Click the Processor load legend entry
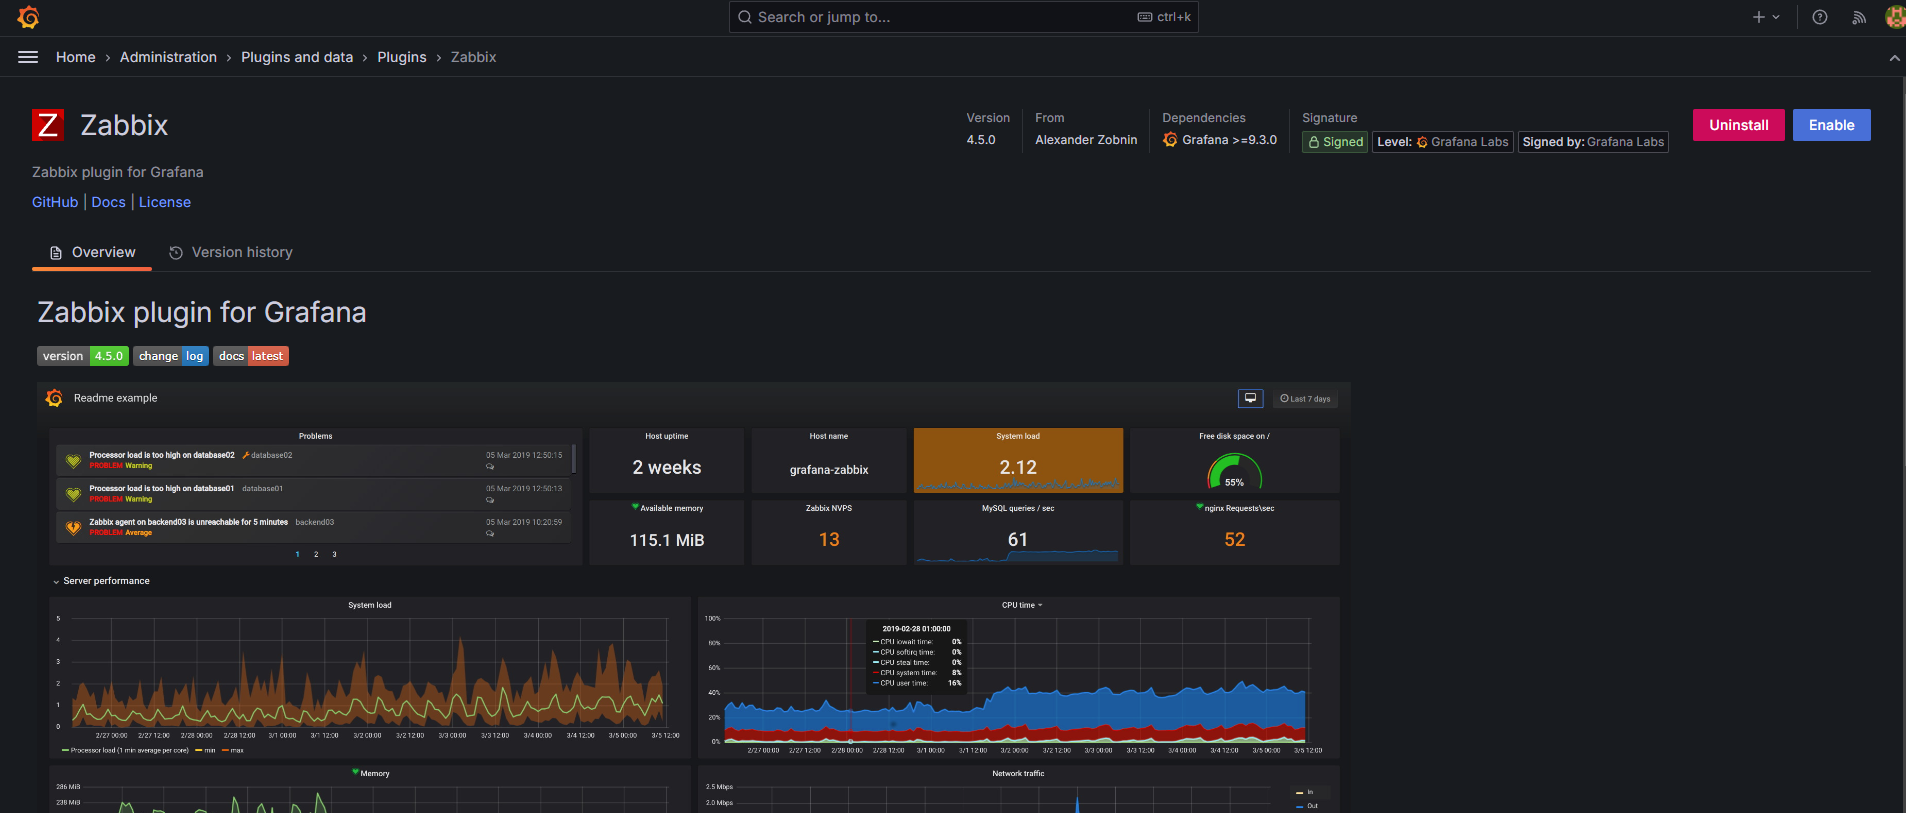The image size is (1906, 813). pos(125,750)
